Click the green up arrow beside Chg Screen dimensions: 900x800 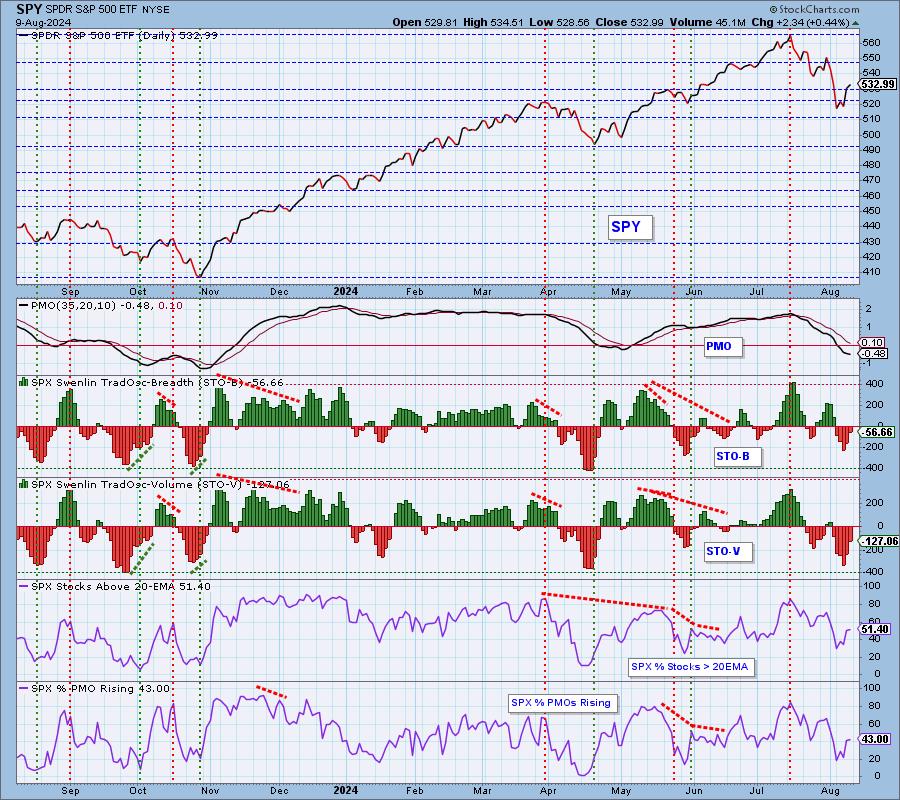[856, 23]
